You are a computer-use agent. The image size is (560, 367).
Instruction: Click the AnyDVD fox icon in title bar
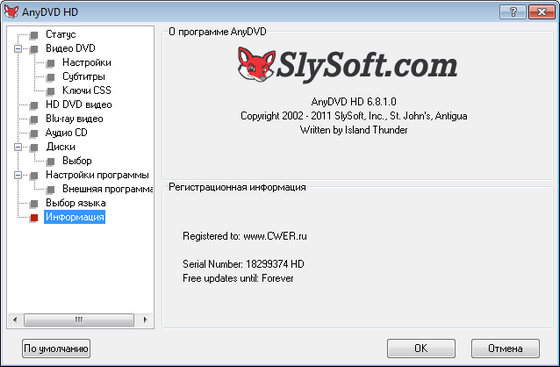pyautogui.click(x=11, y=12)
